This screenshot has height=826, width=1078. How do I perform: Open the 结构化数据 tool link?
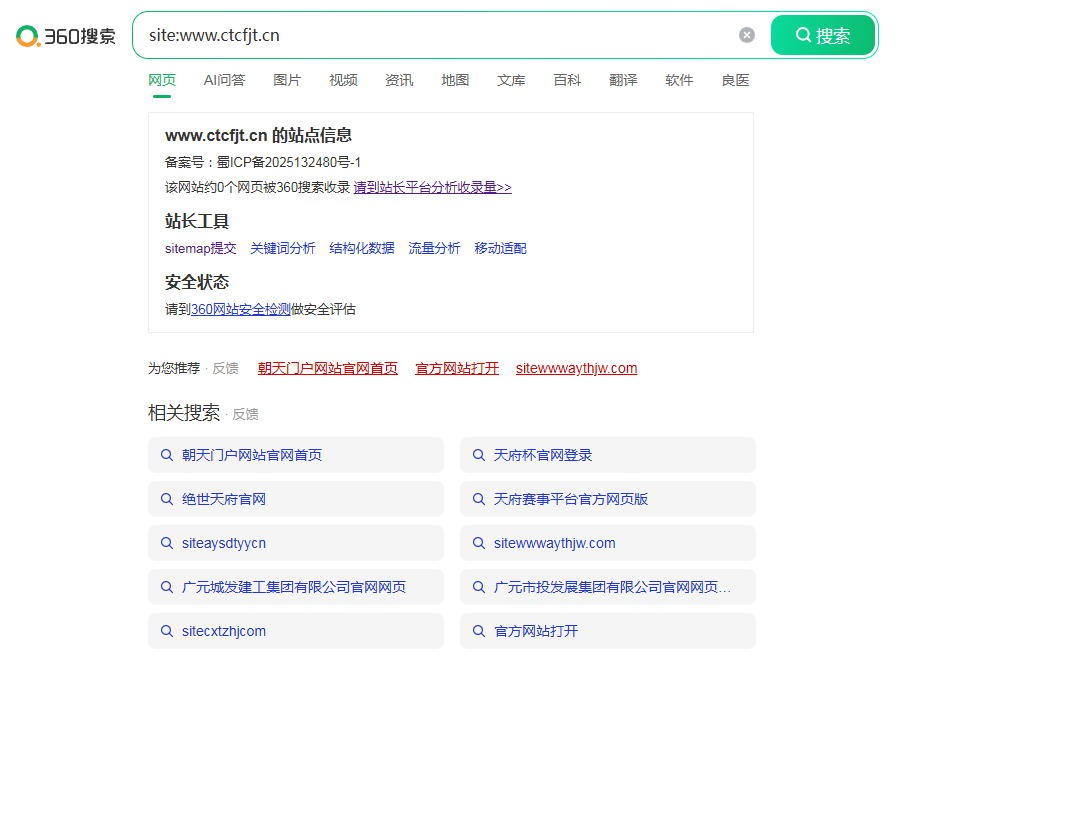[362, 248]
